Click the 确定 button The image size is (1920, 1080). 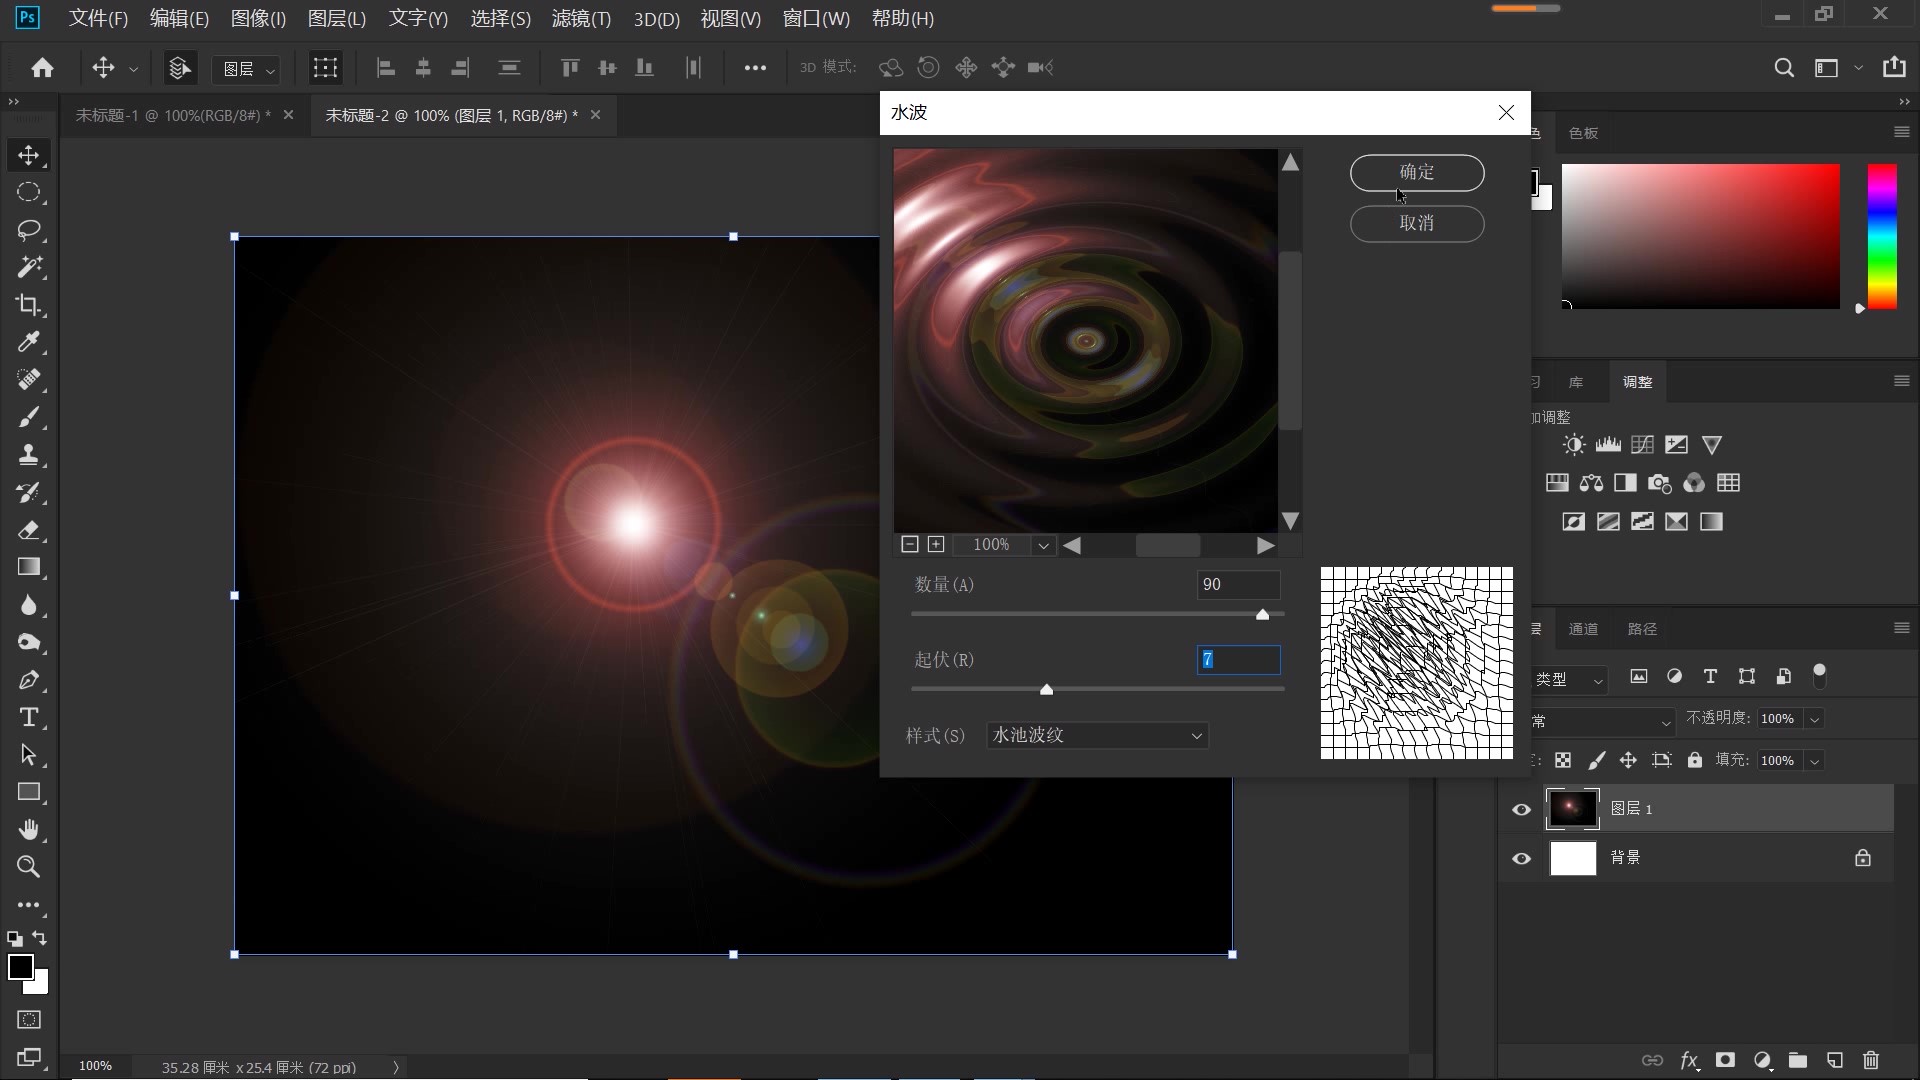pyautogui.click(x=1416, y=172)
